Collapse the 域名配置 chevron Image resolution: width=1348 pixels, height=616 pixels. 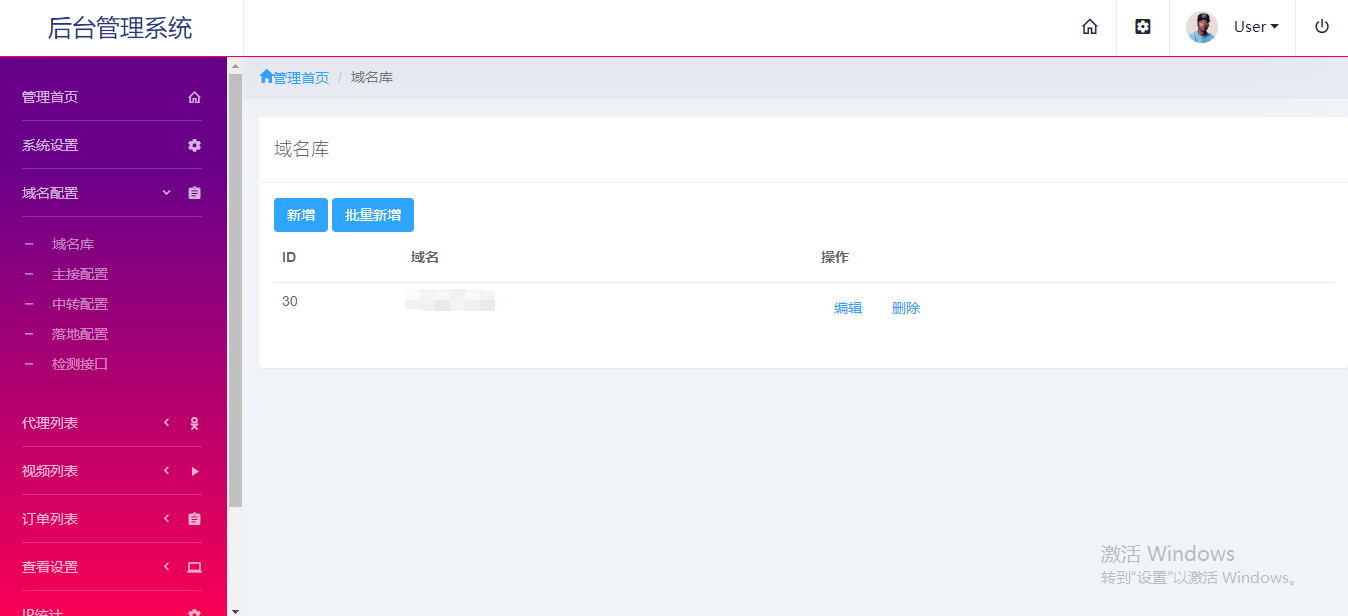pos(167,193)
